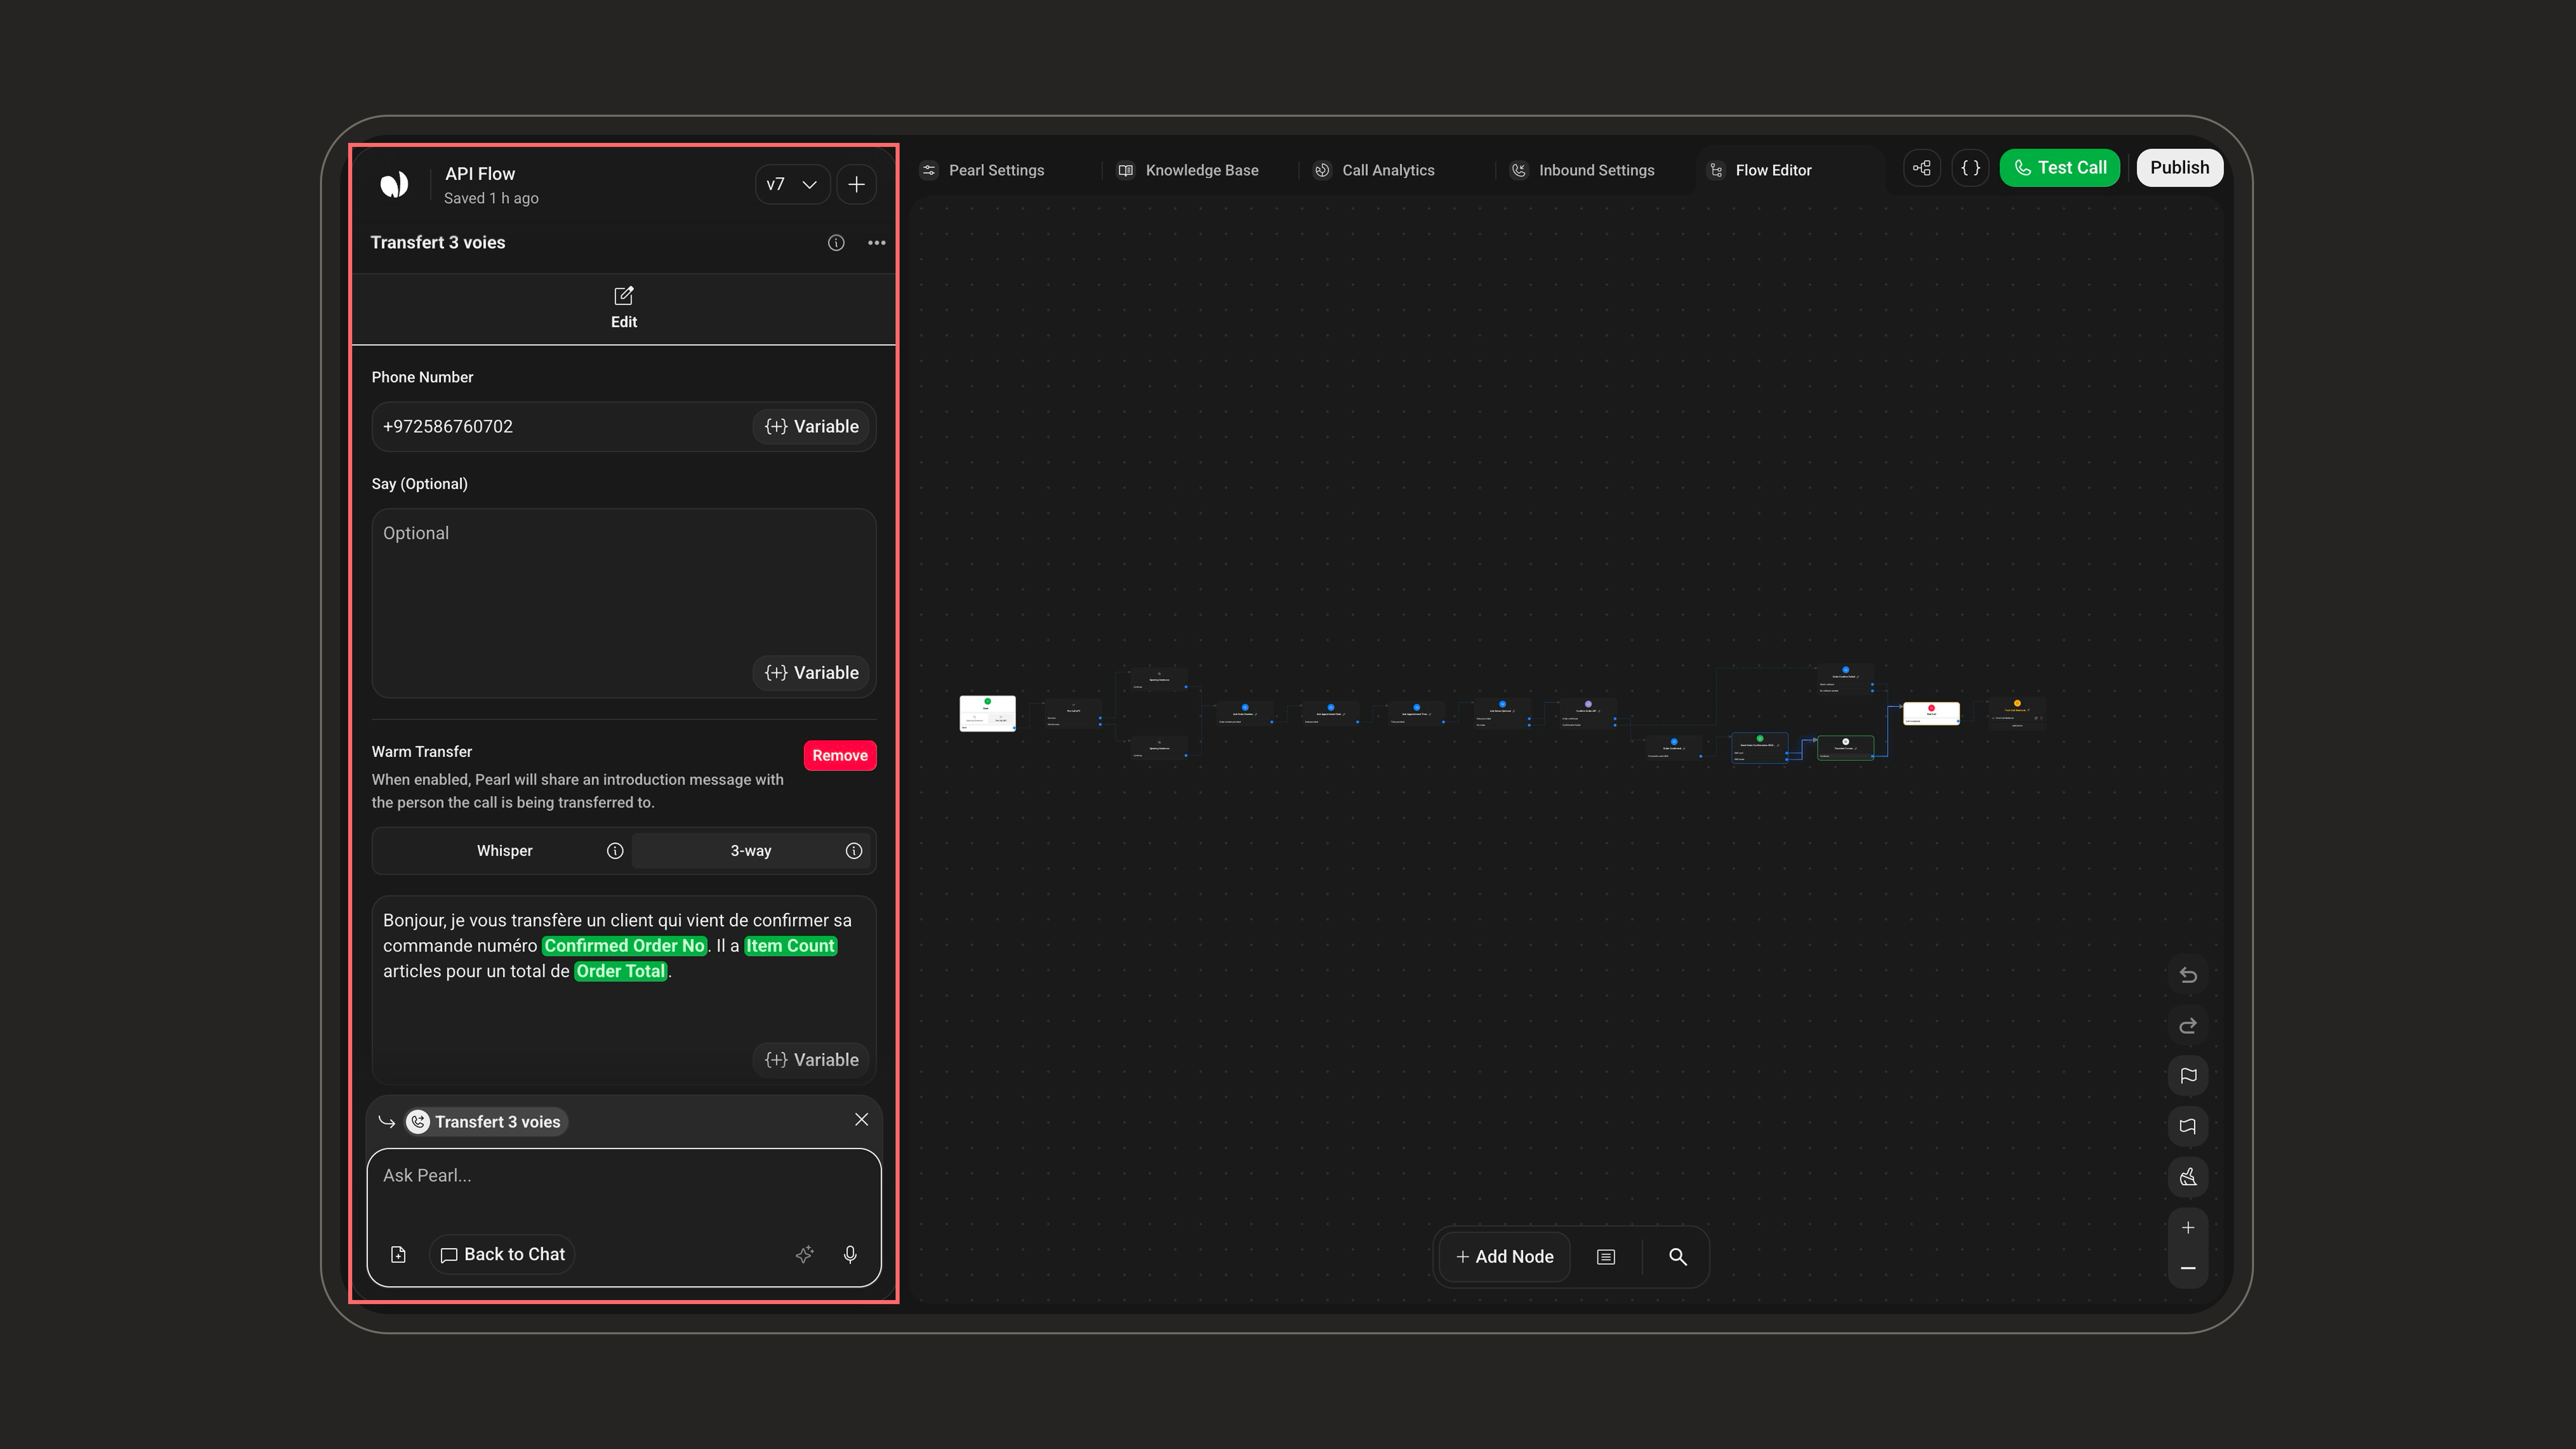The width and height of the screenshot is (2576, 1449).
Task: Open the three-dots more options menu
Action: click(877, 243)
